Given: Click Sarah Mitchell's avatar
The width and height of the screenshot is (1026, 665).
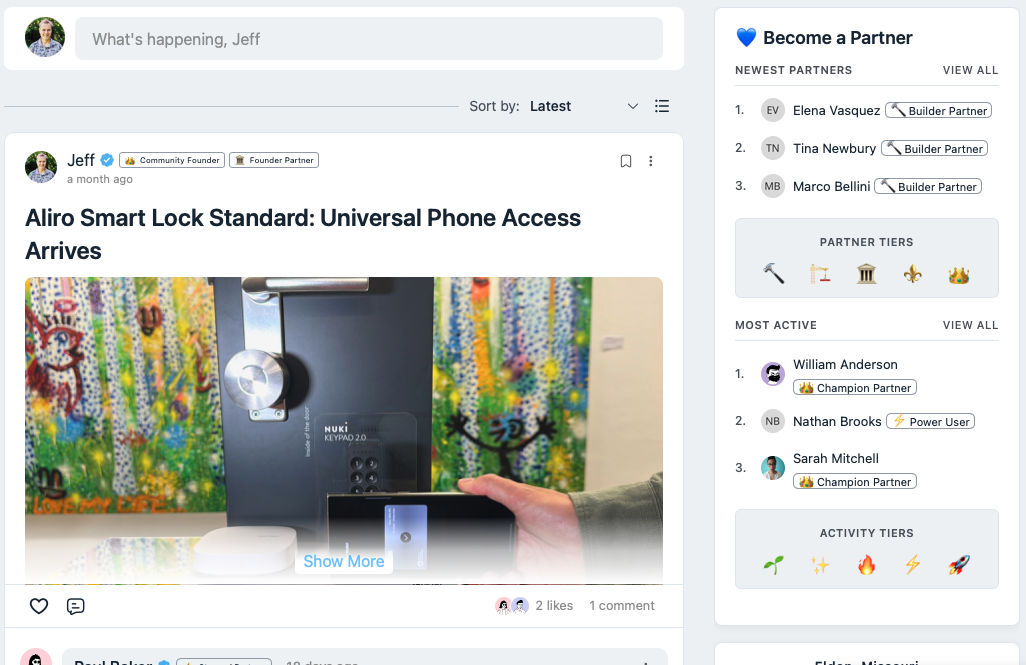Looking at the screenshot, I should coord(773,468).
